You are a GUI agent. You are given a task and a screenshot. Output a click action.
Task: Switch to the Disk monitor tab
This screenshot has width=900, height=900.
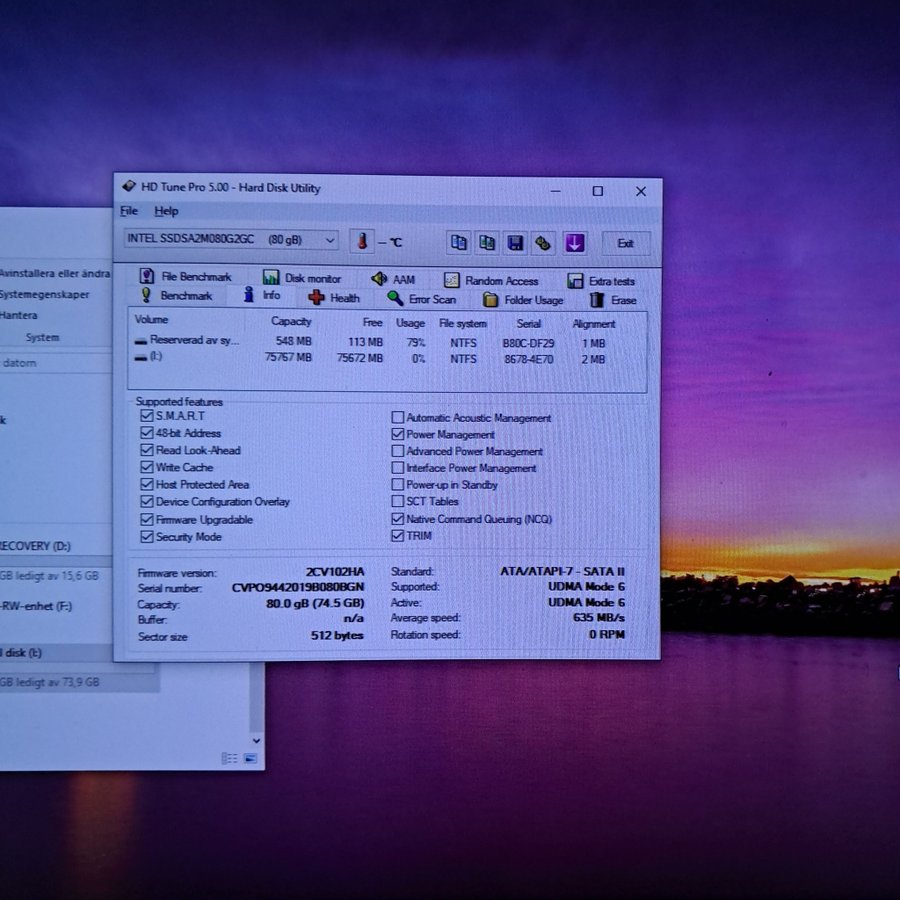pyautogui.click(x=302, y=278)
